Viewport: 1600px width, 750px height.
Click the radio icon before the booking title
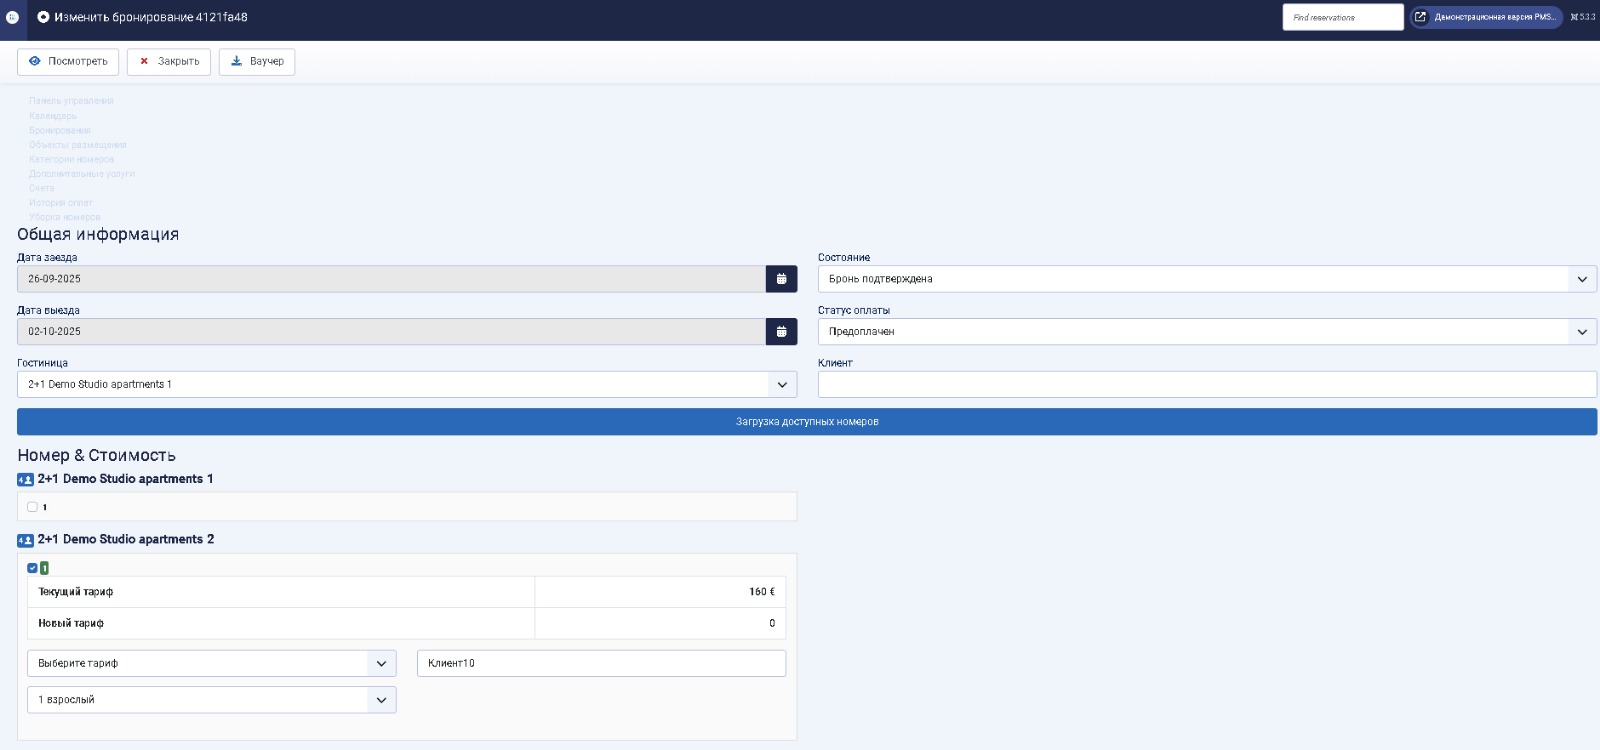tap(43, 17)
